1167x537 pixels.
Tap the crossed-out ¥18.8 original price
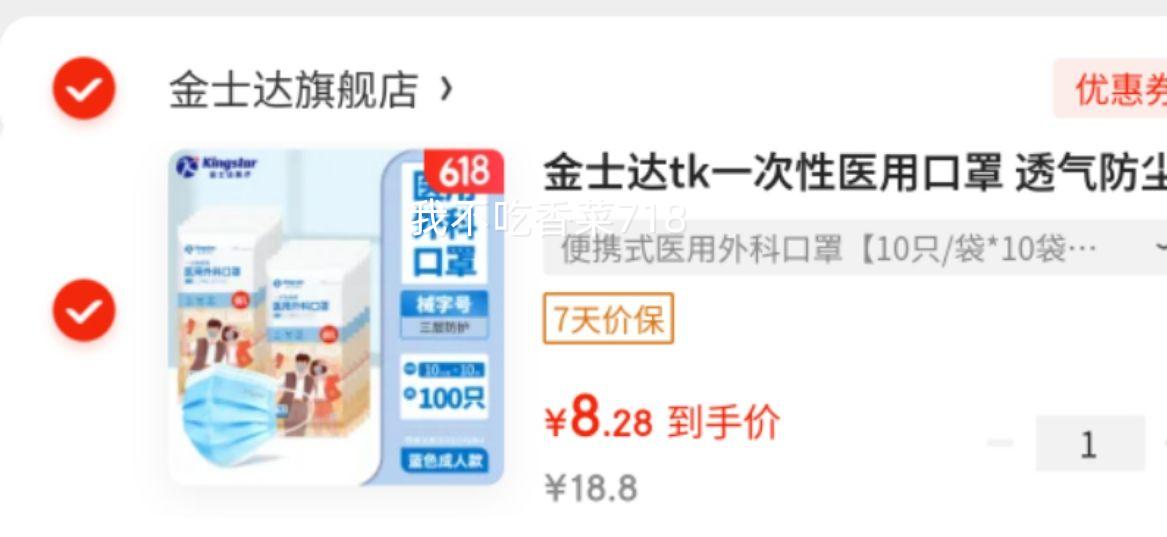(x=591, y=488)
